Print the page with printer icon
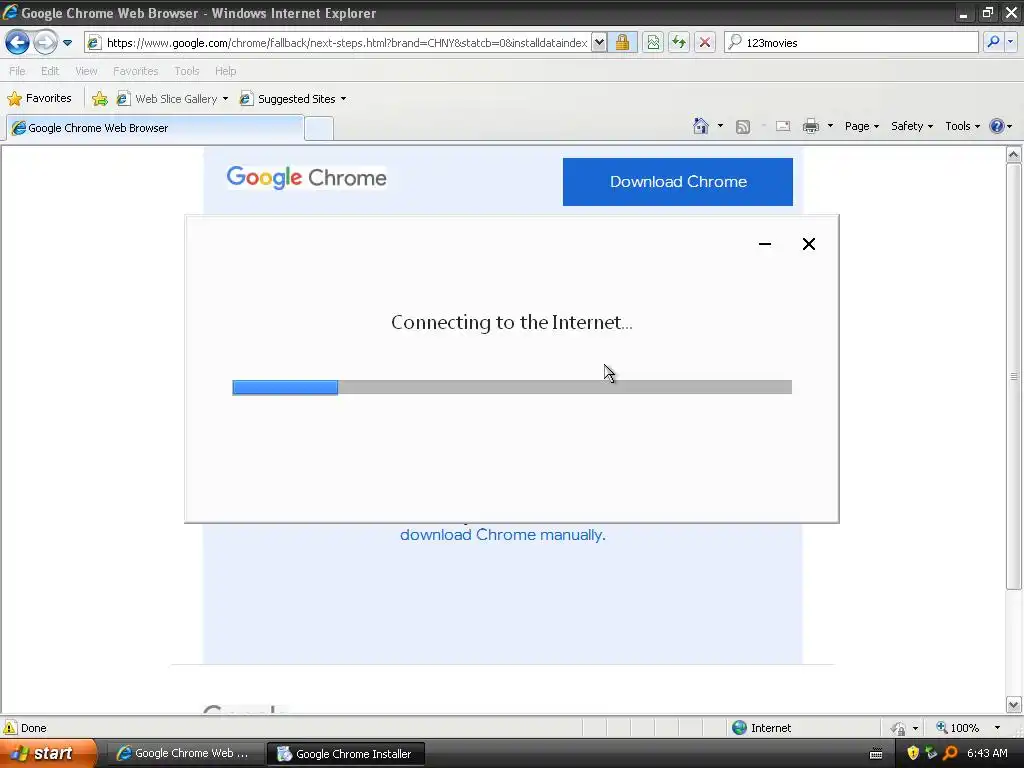This screenshot has width=1024, height=768. [810, 126]
